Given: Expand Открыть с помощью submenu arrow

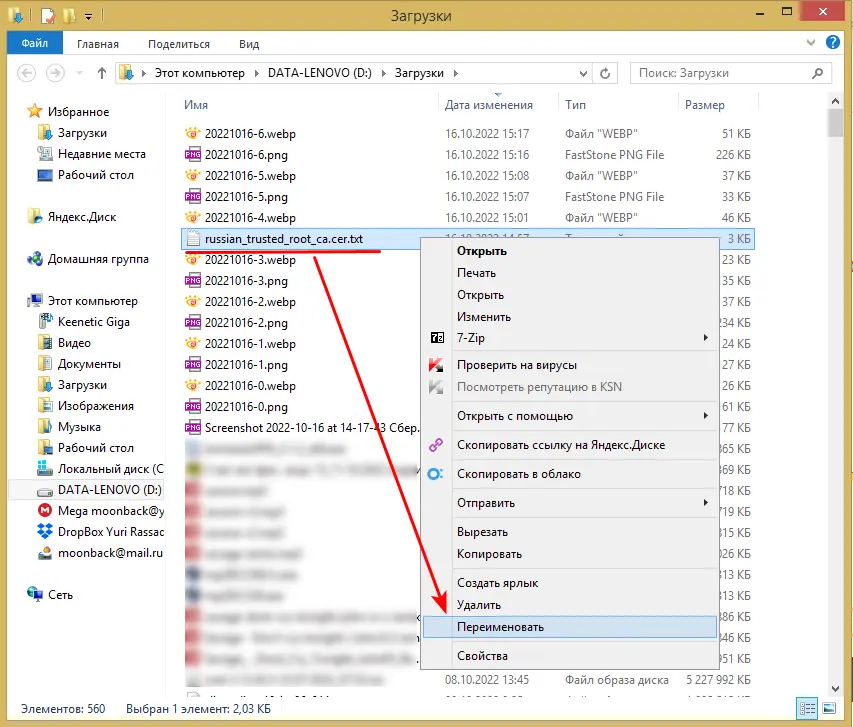Looking at the screenshot, I should tap(706, 415).
